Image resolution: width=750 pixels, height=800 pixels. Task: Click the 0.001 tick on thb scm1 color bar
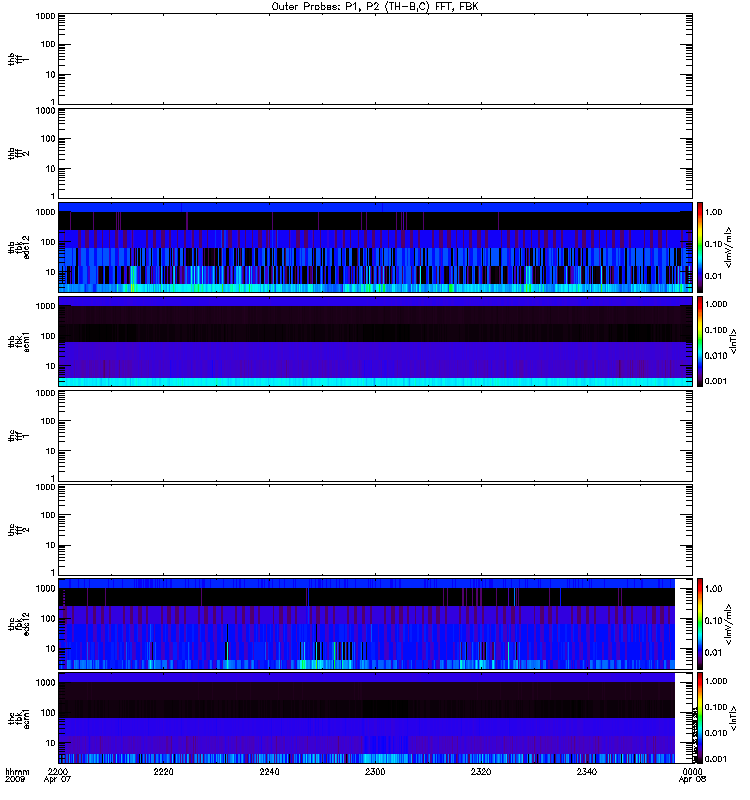tap(716, 381)
